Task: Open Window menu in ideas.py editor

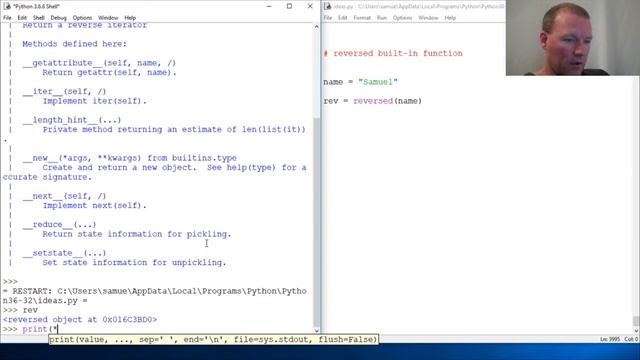Action: (428, 18)
